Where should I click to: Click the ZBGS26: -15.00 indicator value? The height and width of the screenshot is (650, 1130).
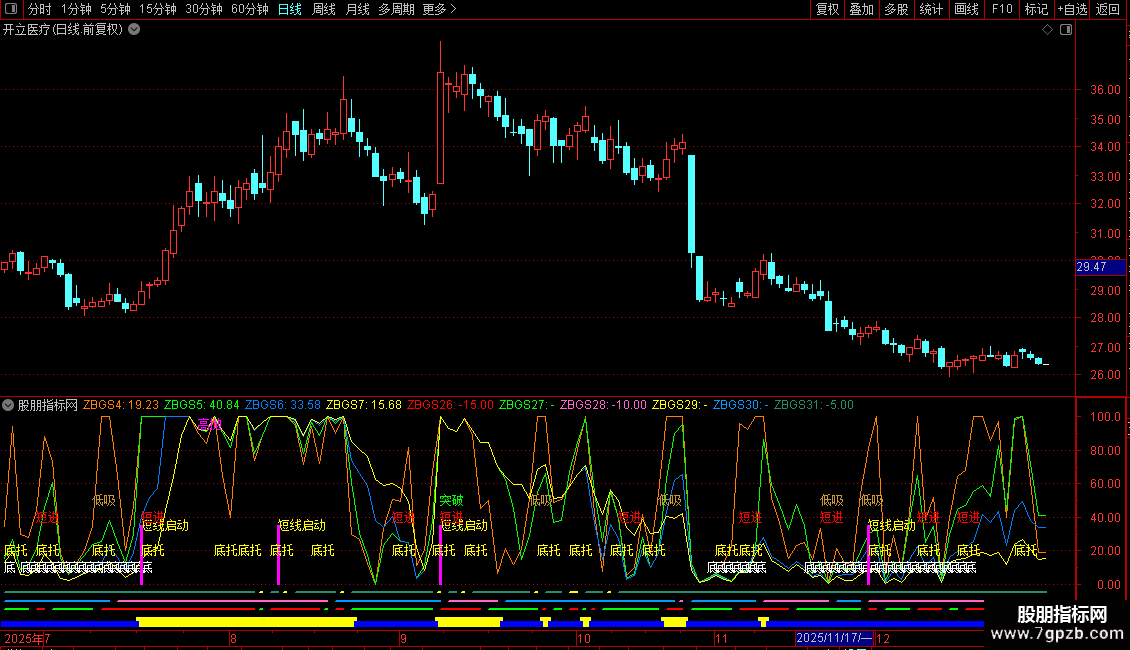pyautogui.click(x=450, y=405)
